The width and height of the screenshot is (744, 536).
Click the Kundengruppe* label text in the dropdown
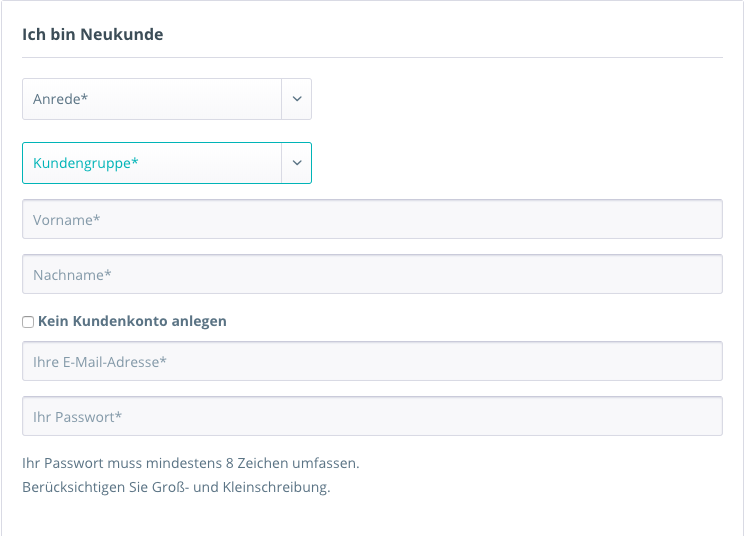click(x=85, y=163)
